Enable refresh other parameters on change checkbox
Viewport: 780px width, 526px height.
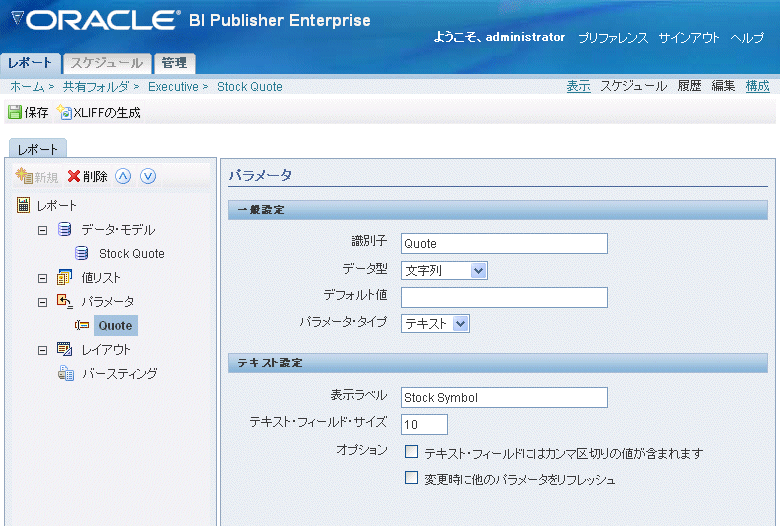coord(411,478)
